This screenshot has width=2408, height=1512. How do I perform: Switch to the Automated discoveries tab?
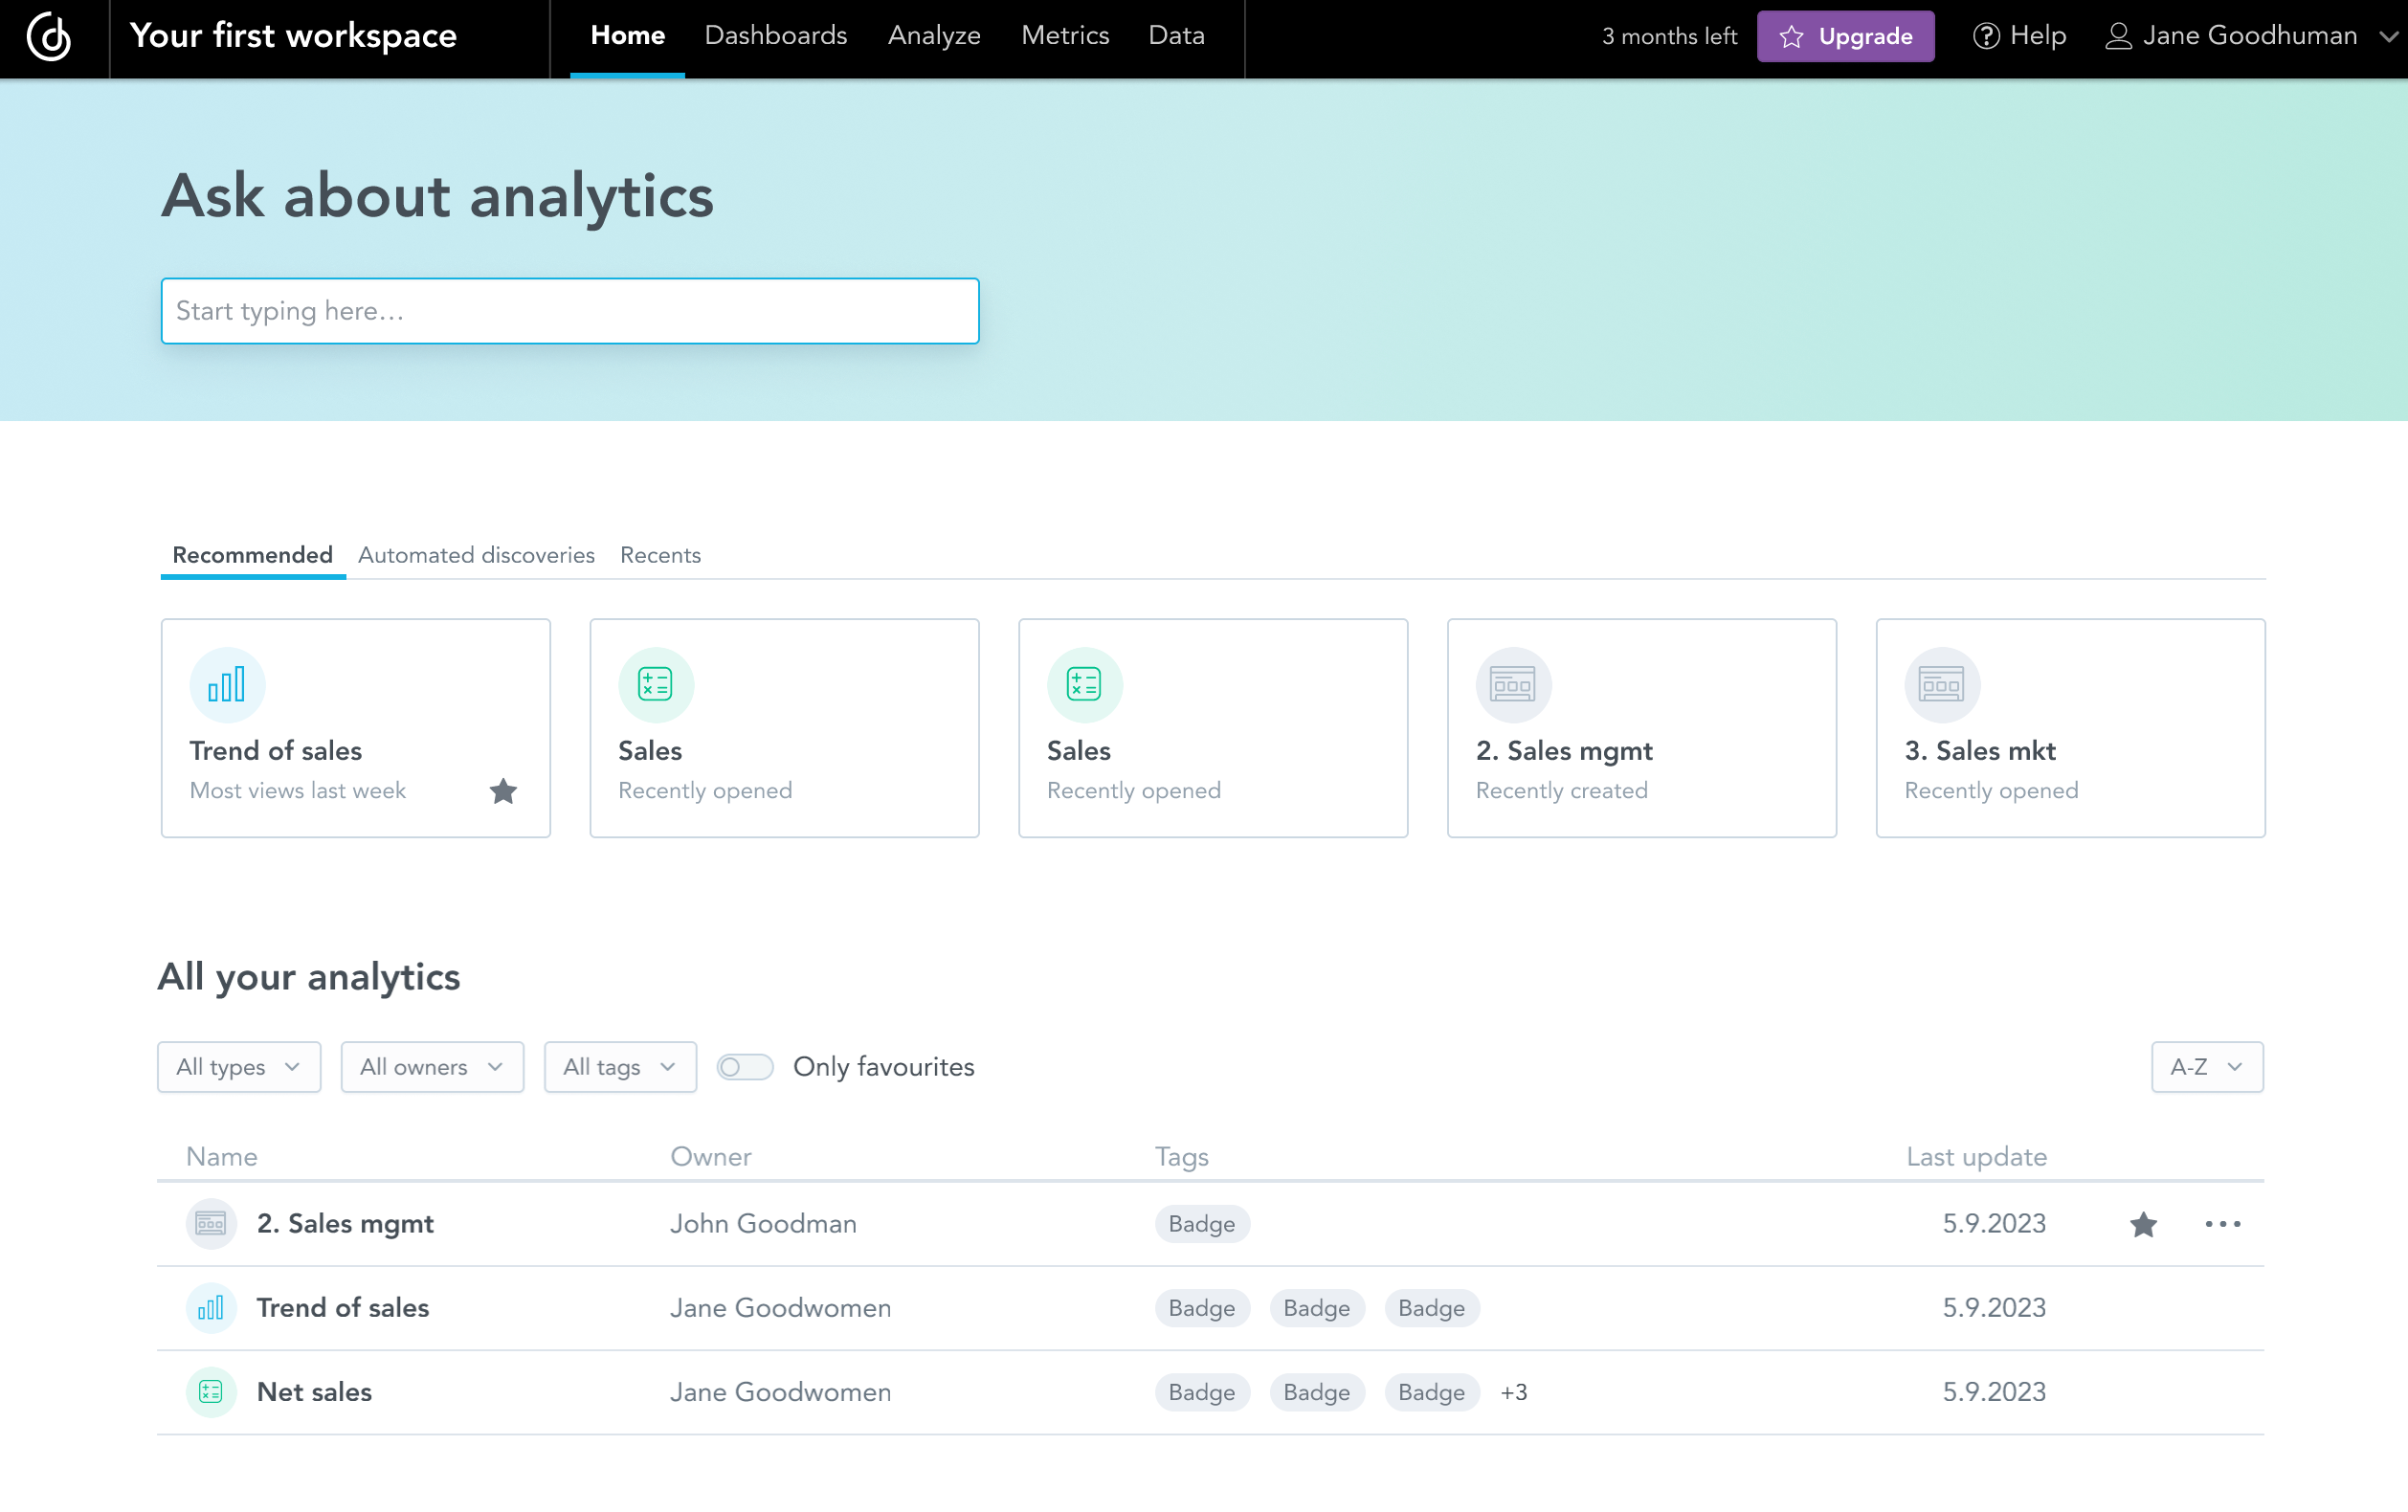pyautogui.click(x=477, y=554)
